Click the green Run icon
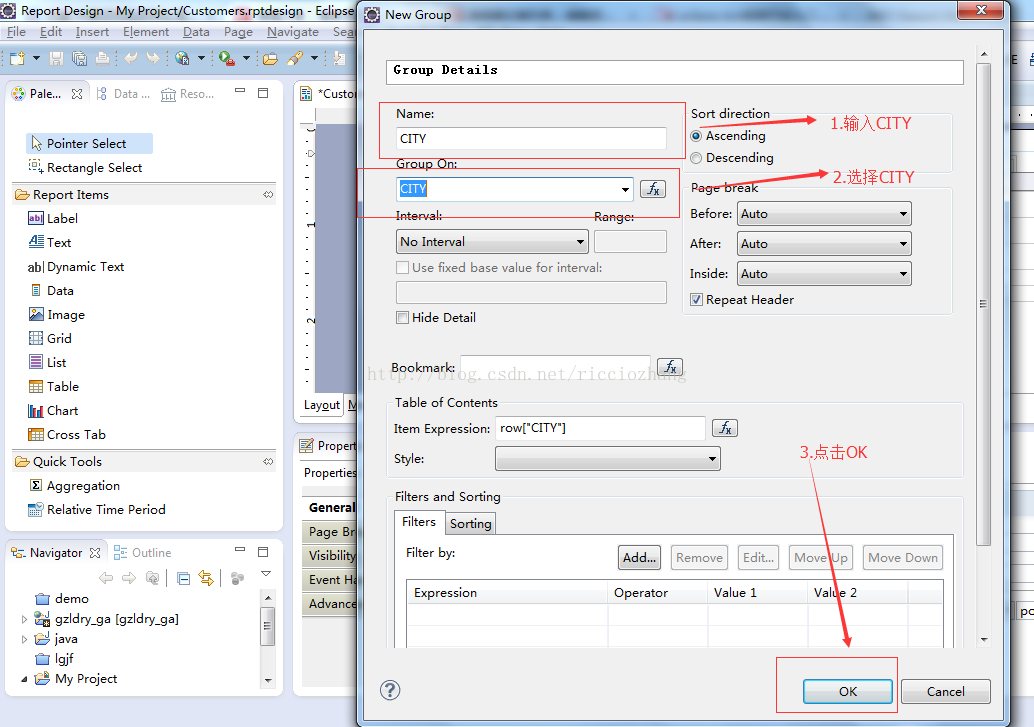This screenshot has height=727, width=1034. tap(227, 59)
